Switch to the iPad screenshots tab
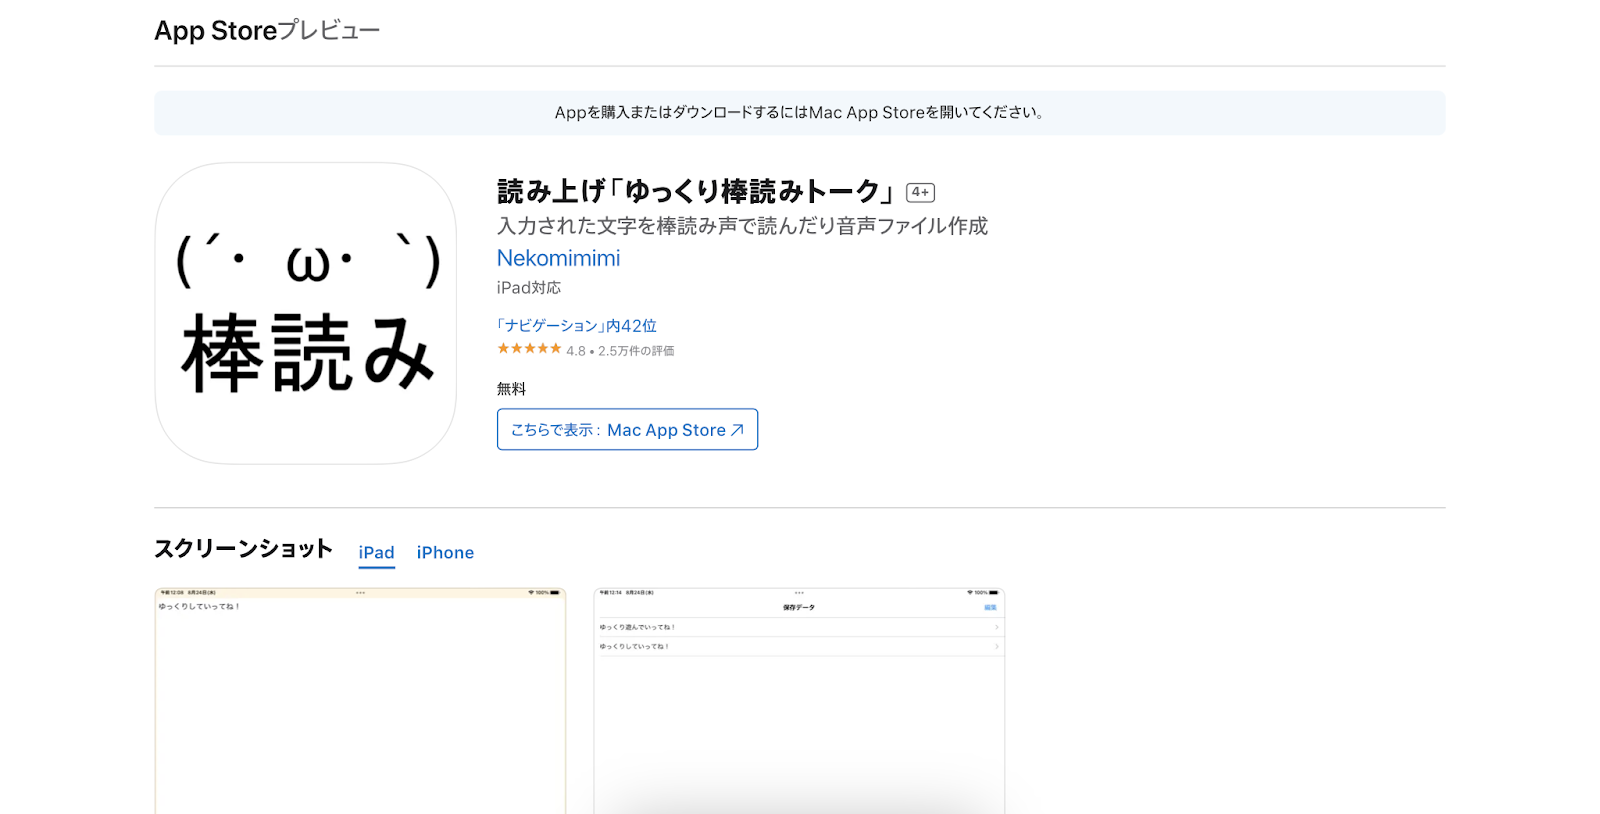1600x814 pixels. (x=377, y=553)
